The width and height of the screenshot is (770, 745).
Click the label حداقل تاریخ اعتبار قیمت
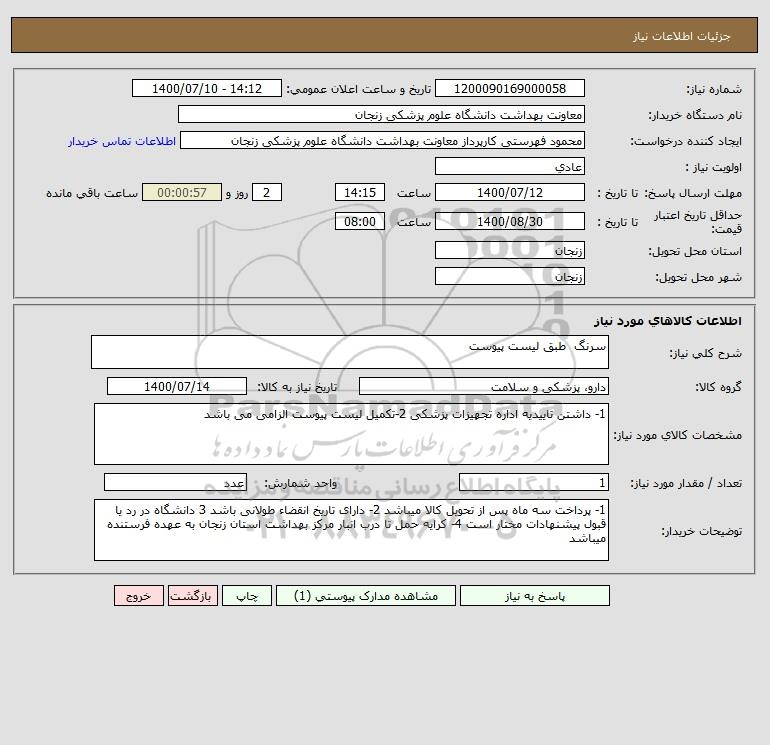pyautogui.click(x=698, y=222)
